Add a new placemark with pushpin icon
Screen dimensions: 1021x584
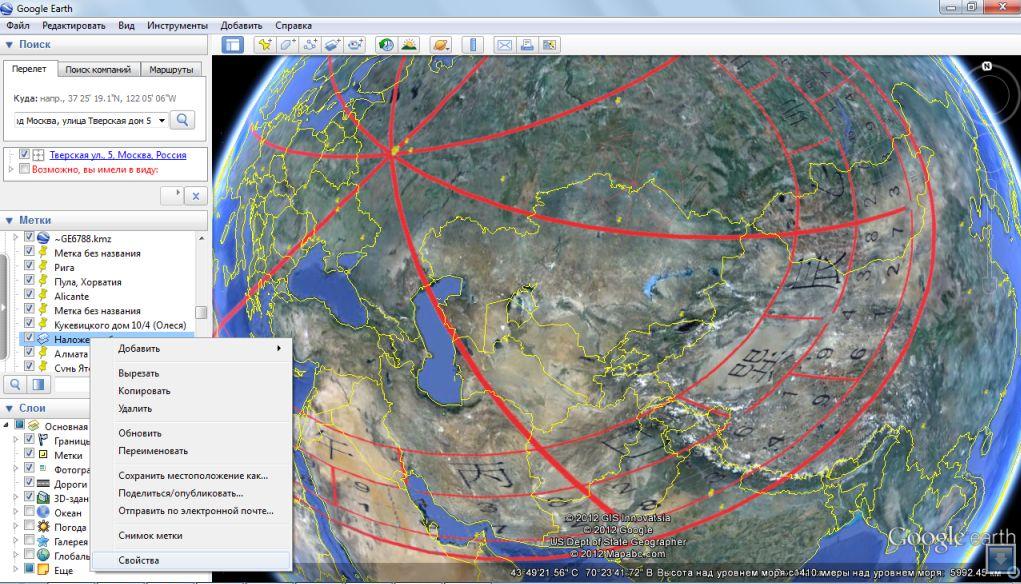coord(265,44)
